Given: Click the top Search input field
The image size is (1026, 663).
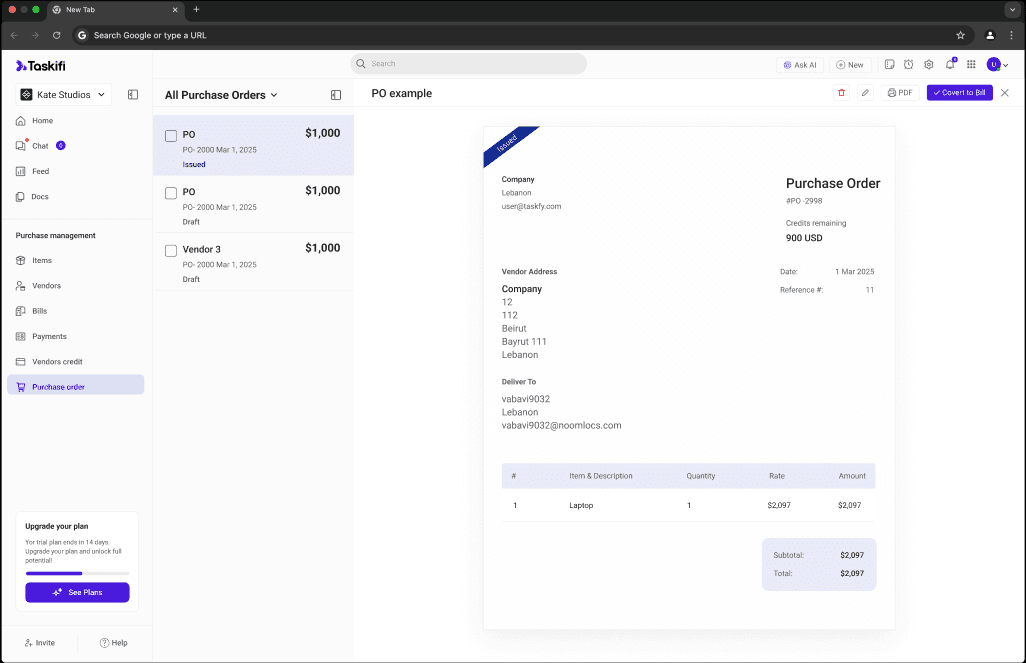Looking at the screenshot, I should 469,64.
